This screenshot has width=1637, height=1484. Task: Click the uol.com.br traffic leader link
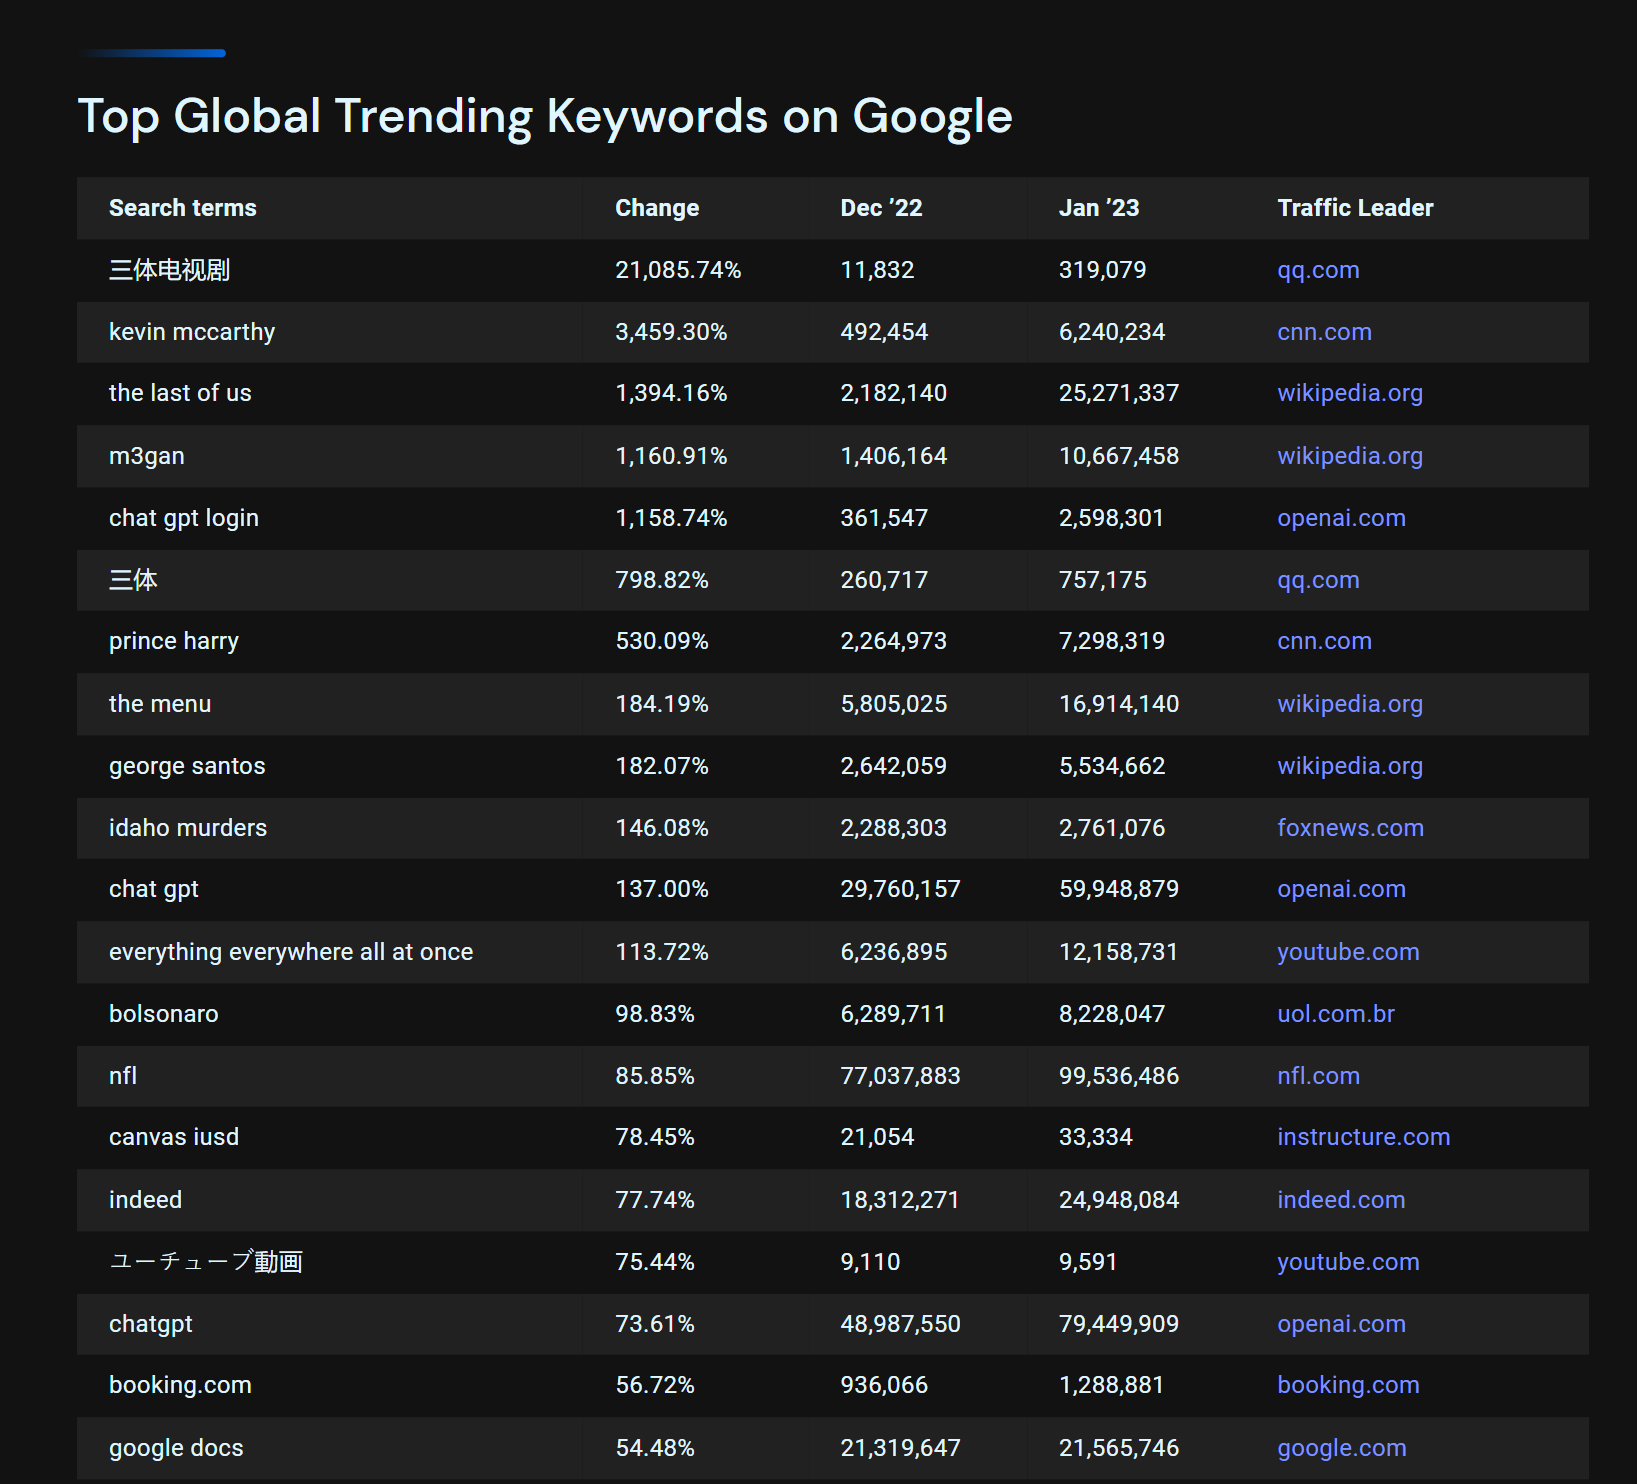(x=1335, y=1014)
